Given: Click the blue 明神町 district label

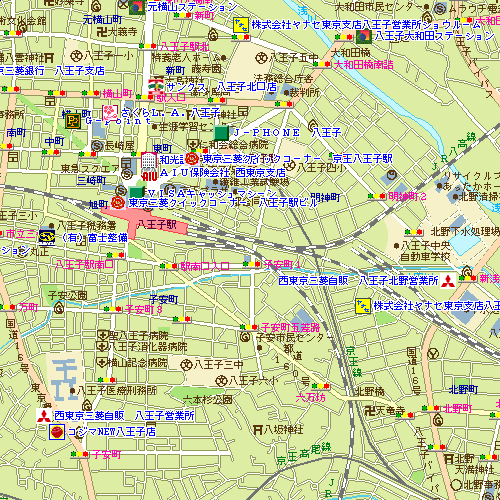Looking at the screenshot, I should coord(325,198).
